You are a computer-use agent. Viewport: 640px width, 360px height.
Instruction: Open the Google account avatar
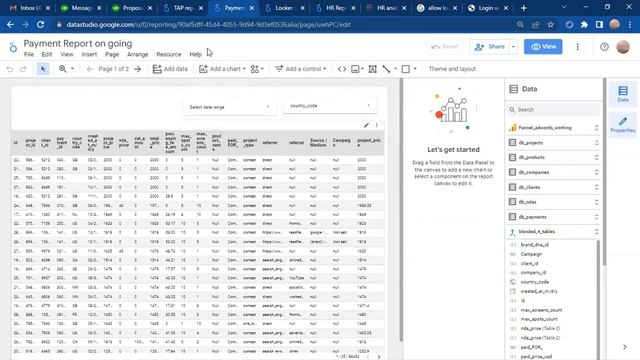623,47
